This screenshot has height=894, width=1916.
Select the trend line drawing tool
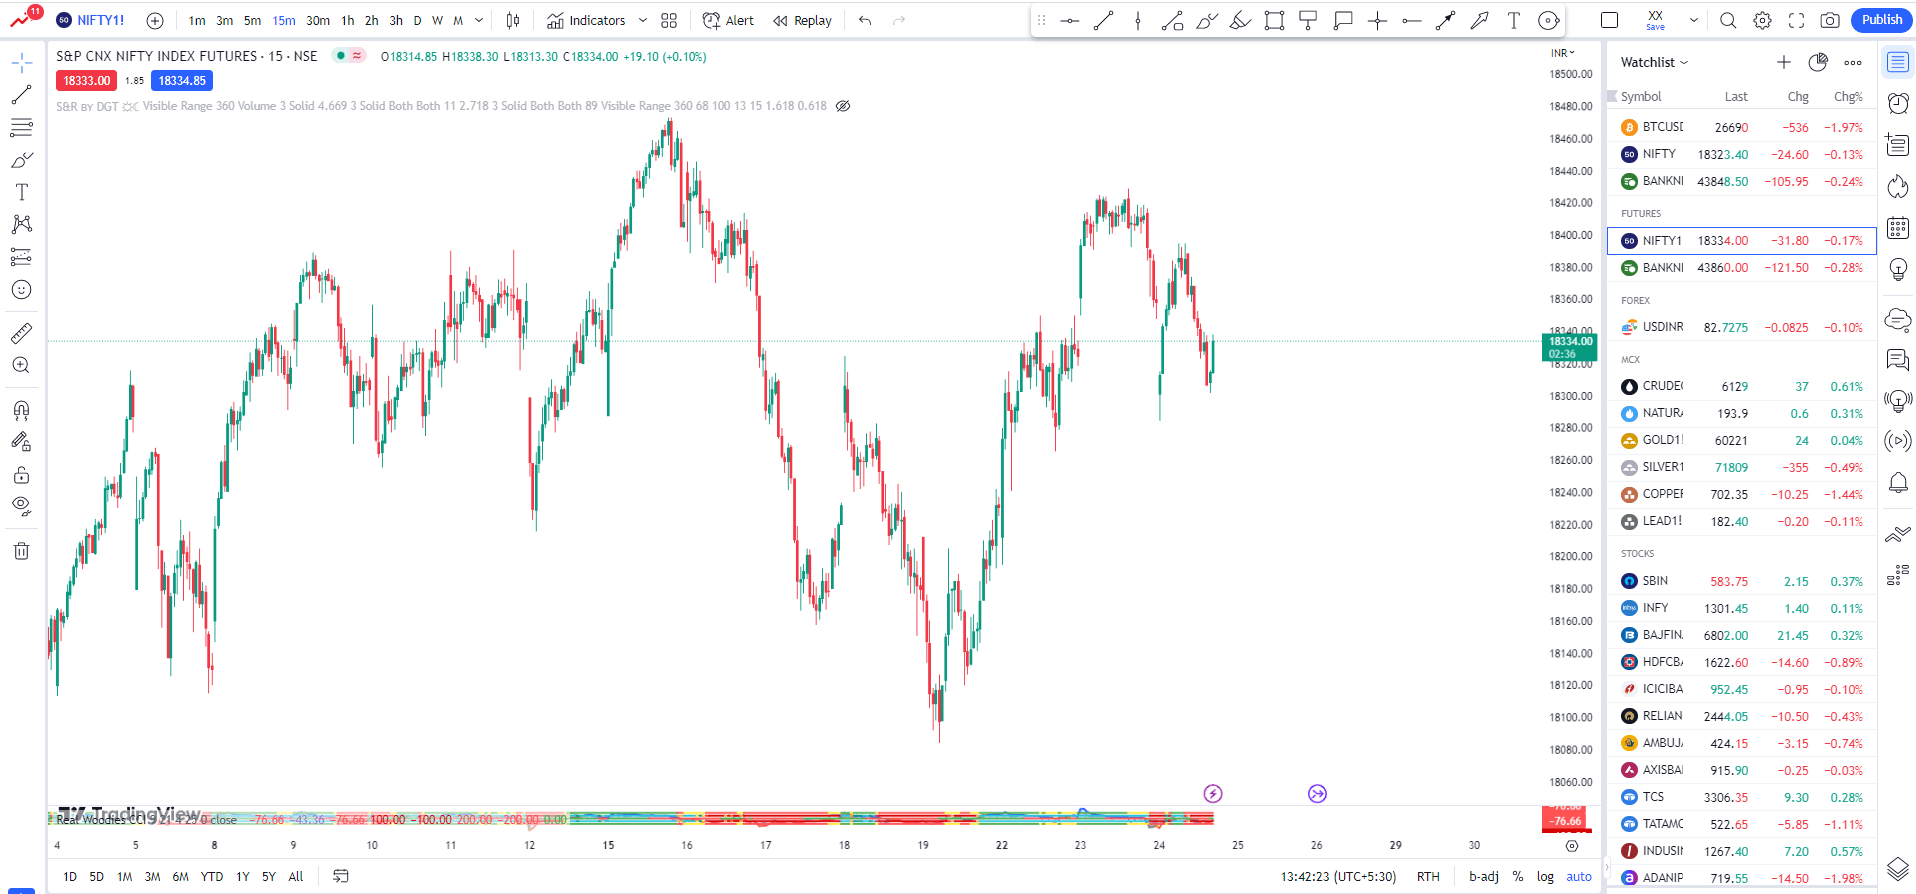pyautogui.click(x=21, y=95)
